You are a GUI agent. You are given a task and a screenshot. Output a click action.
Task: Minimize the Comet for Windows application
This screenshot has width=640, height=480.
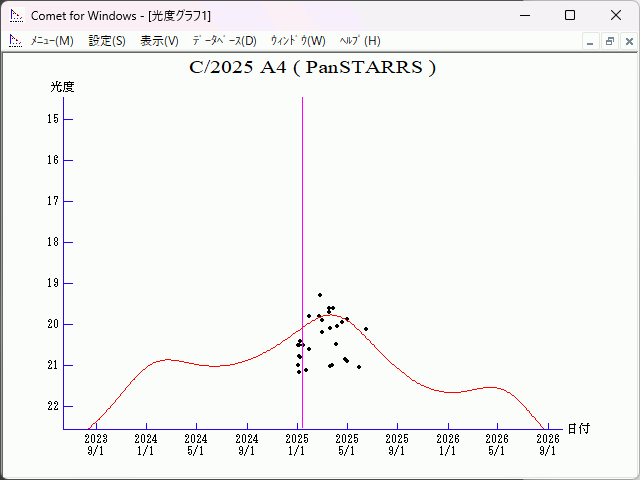(x=523, y=15)
